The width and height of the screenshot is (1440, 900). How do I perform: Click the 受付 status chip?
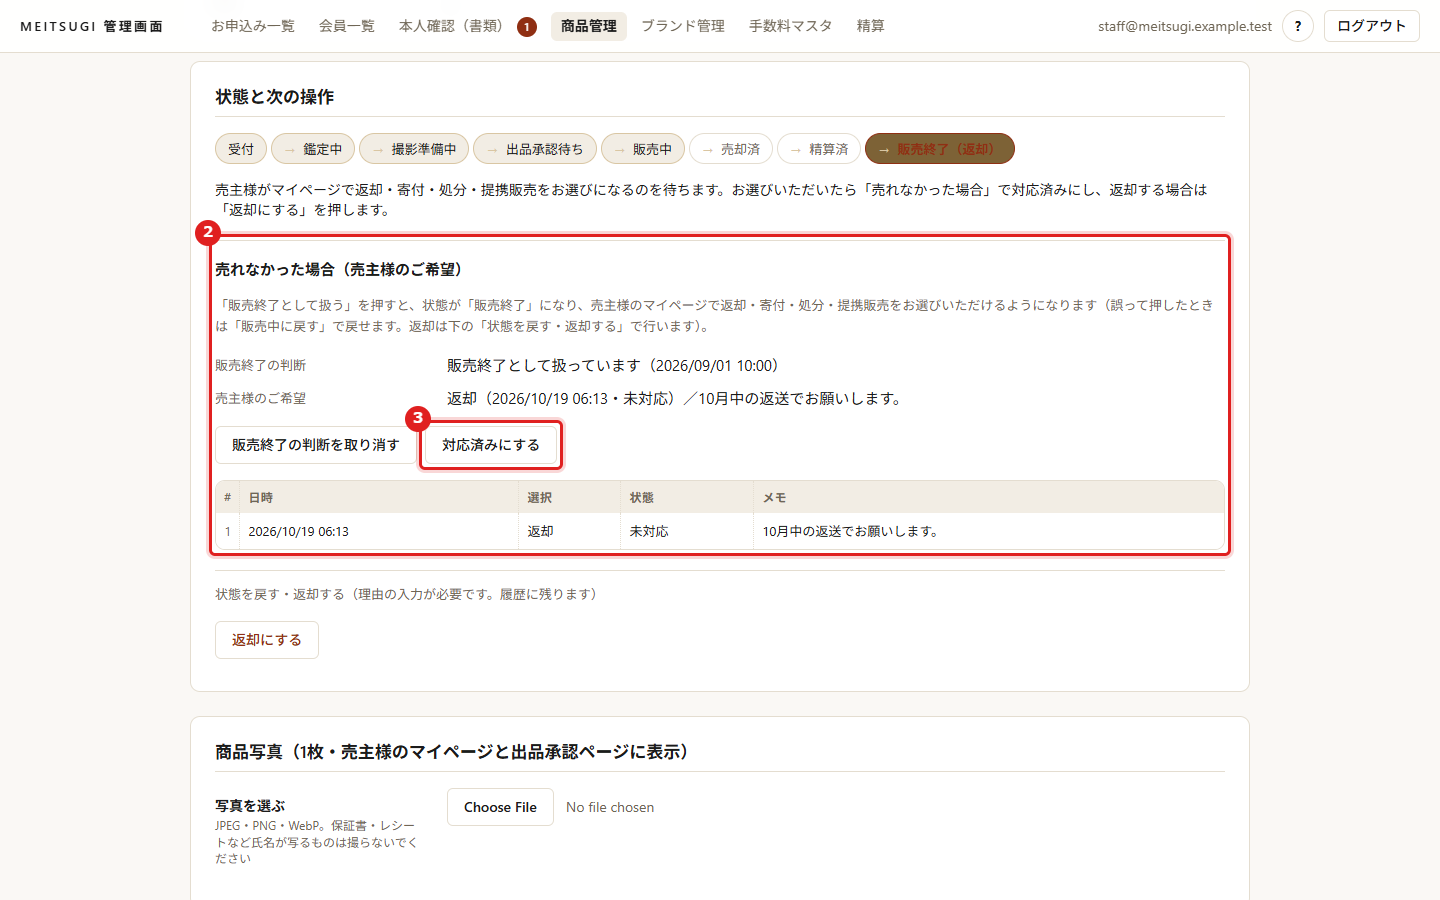[241, 149]
